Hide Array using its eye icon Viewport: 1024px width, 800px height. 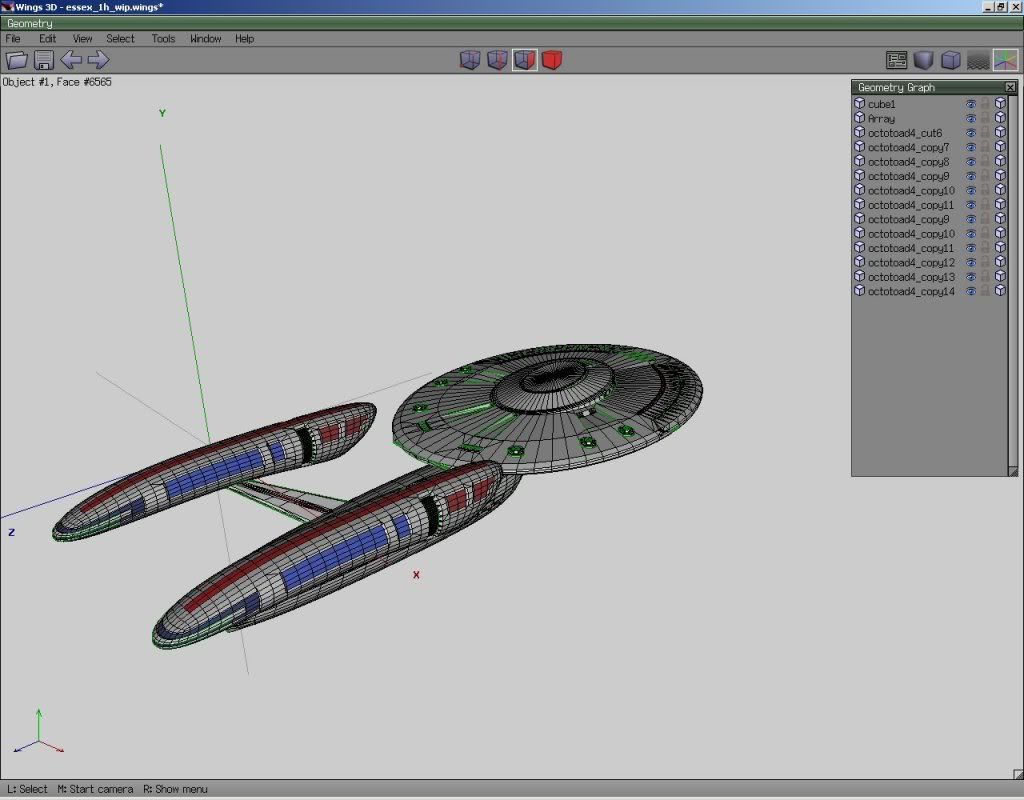(971, 118)
